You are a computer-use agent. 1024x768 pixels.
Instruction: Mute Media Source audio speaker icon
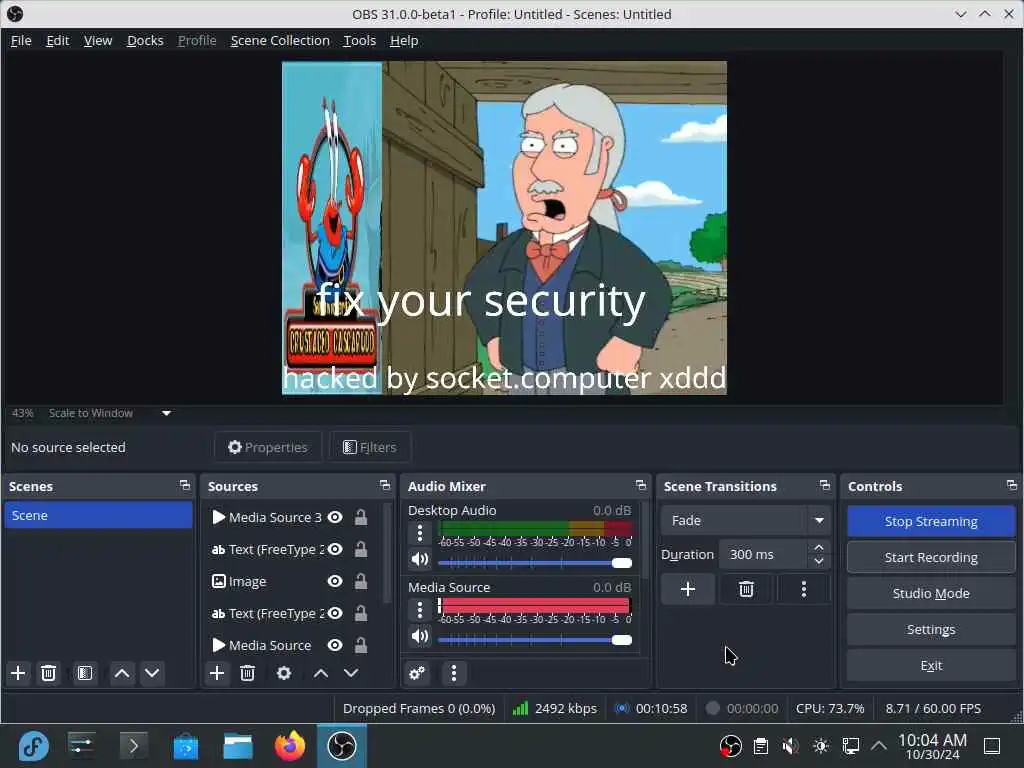[420, 636]
